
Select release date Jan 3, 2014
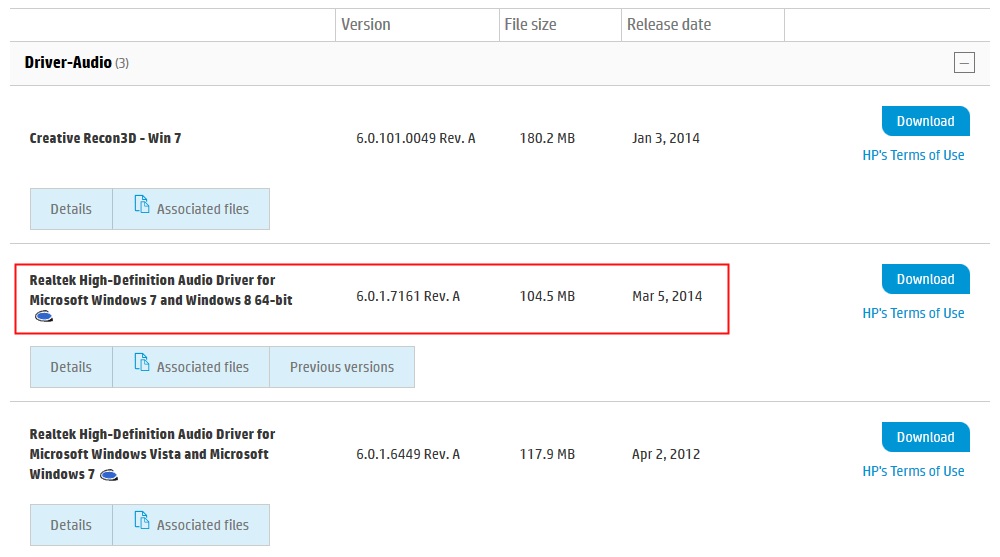tap(666, 138)
